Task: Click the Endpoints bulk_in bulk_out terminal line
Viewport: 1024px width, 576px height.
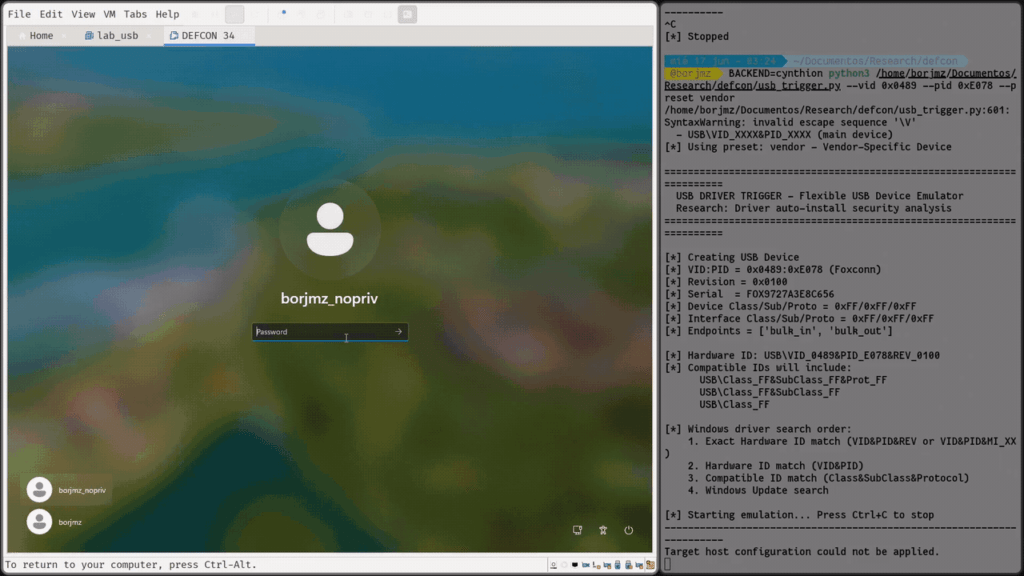Action: (779, 331)
